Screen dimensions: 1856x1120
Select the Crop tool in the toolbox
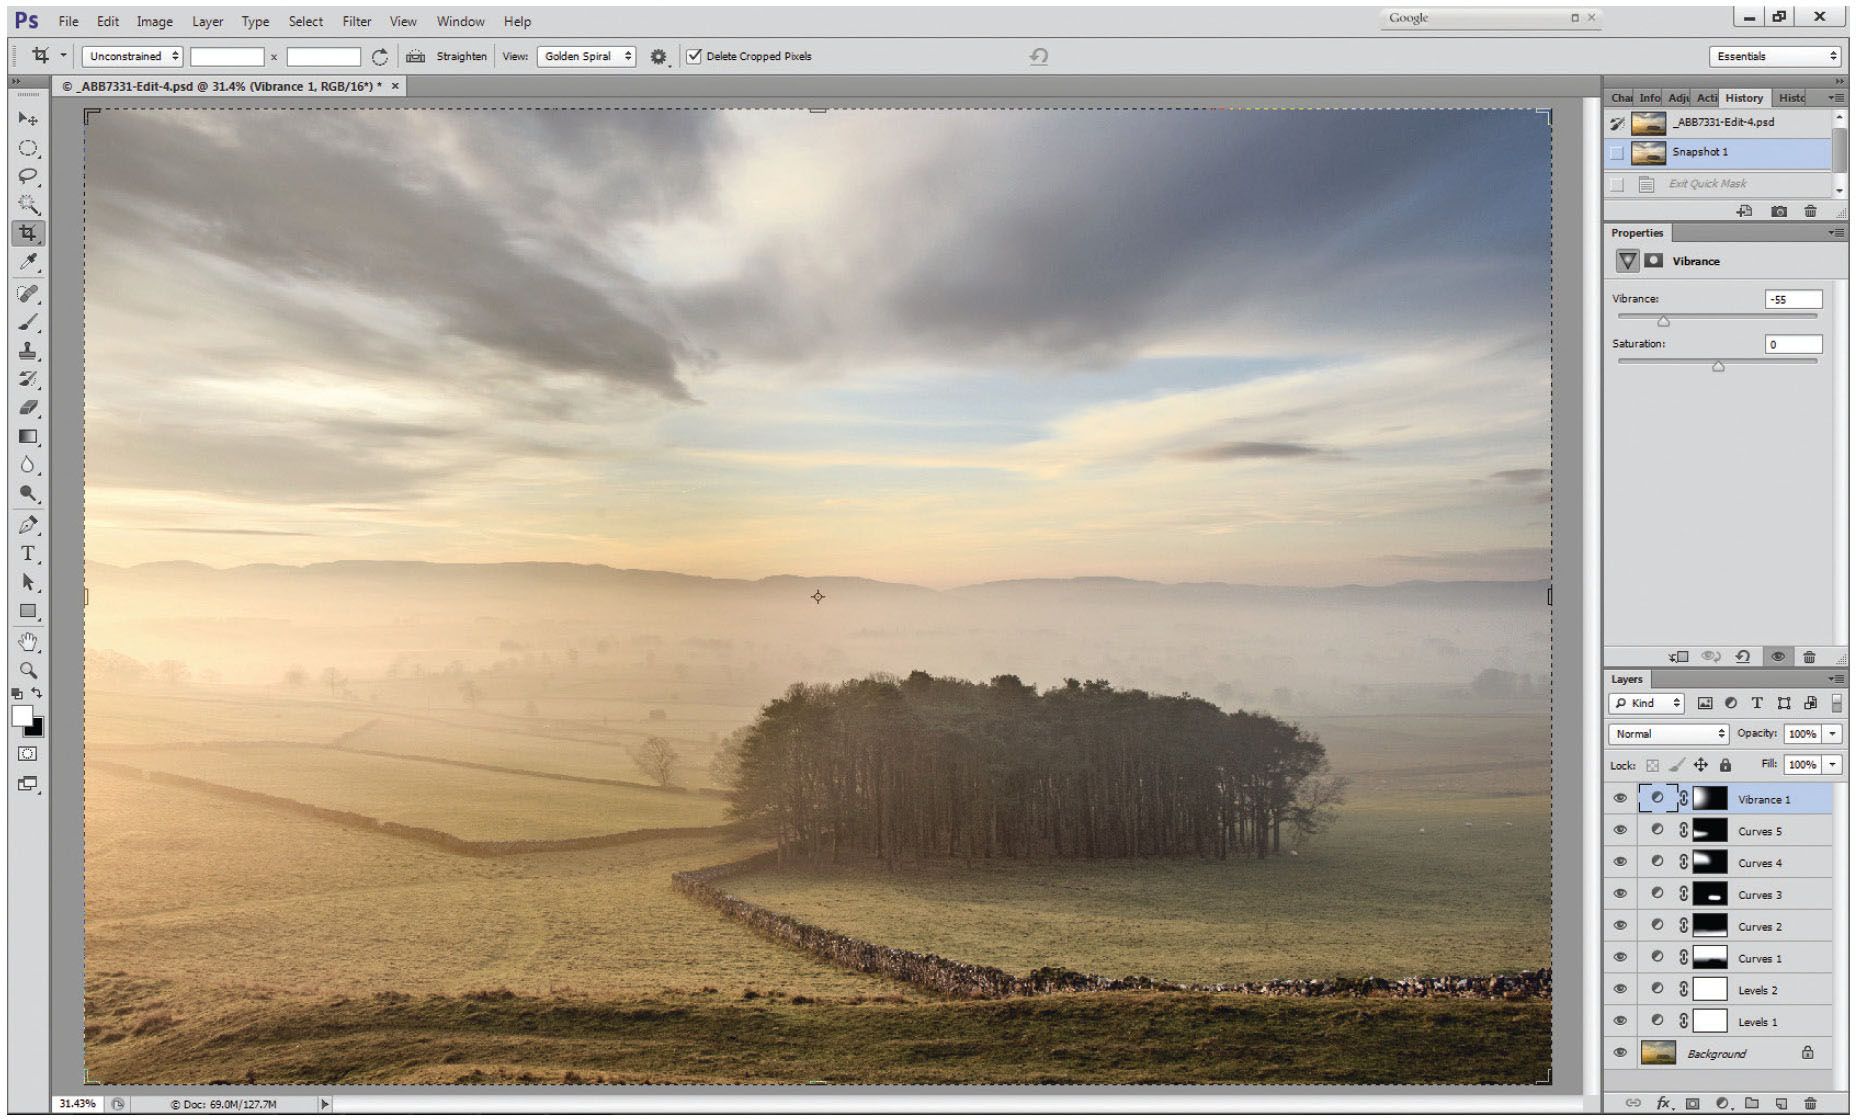pyautogui.click(x=27, y=233)
